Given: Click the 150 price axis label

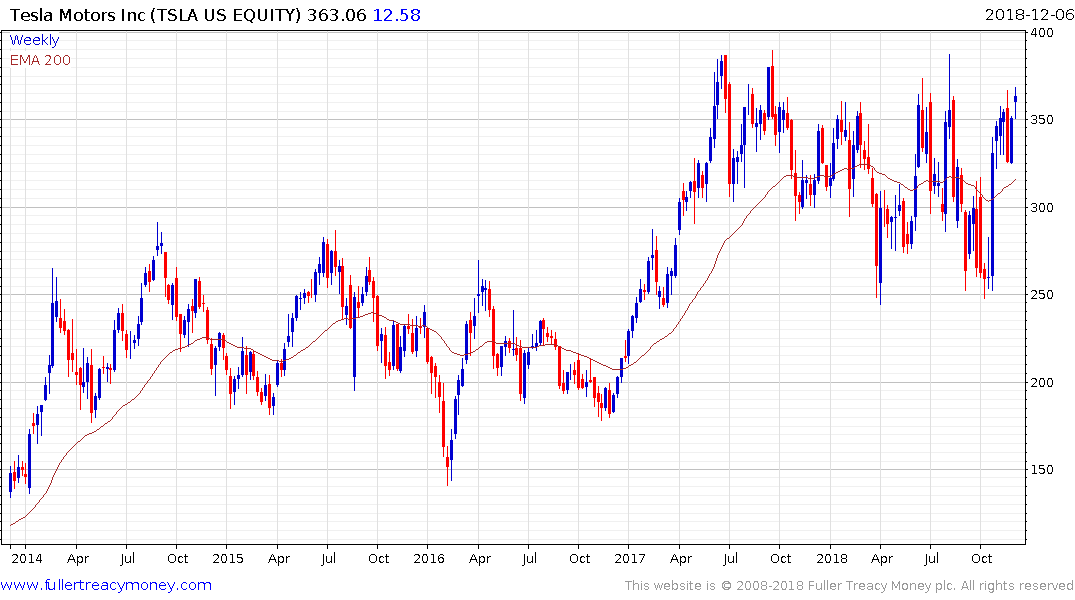Looking at the screenshot, I should tap(1042, 469).
